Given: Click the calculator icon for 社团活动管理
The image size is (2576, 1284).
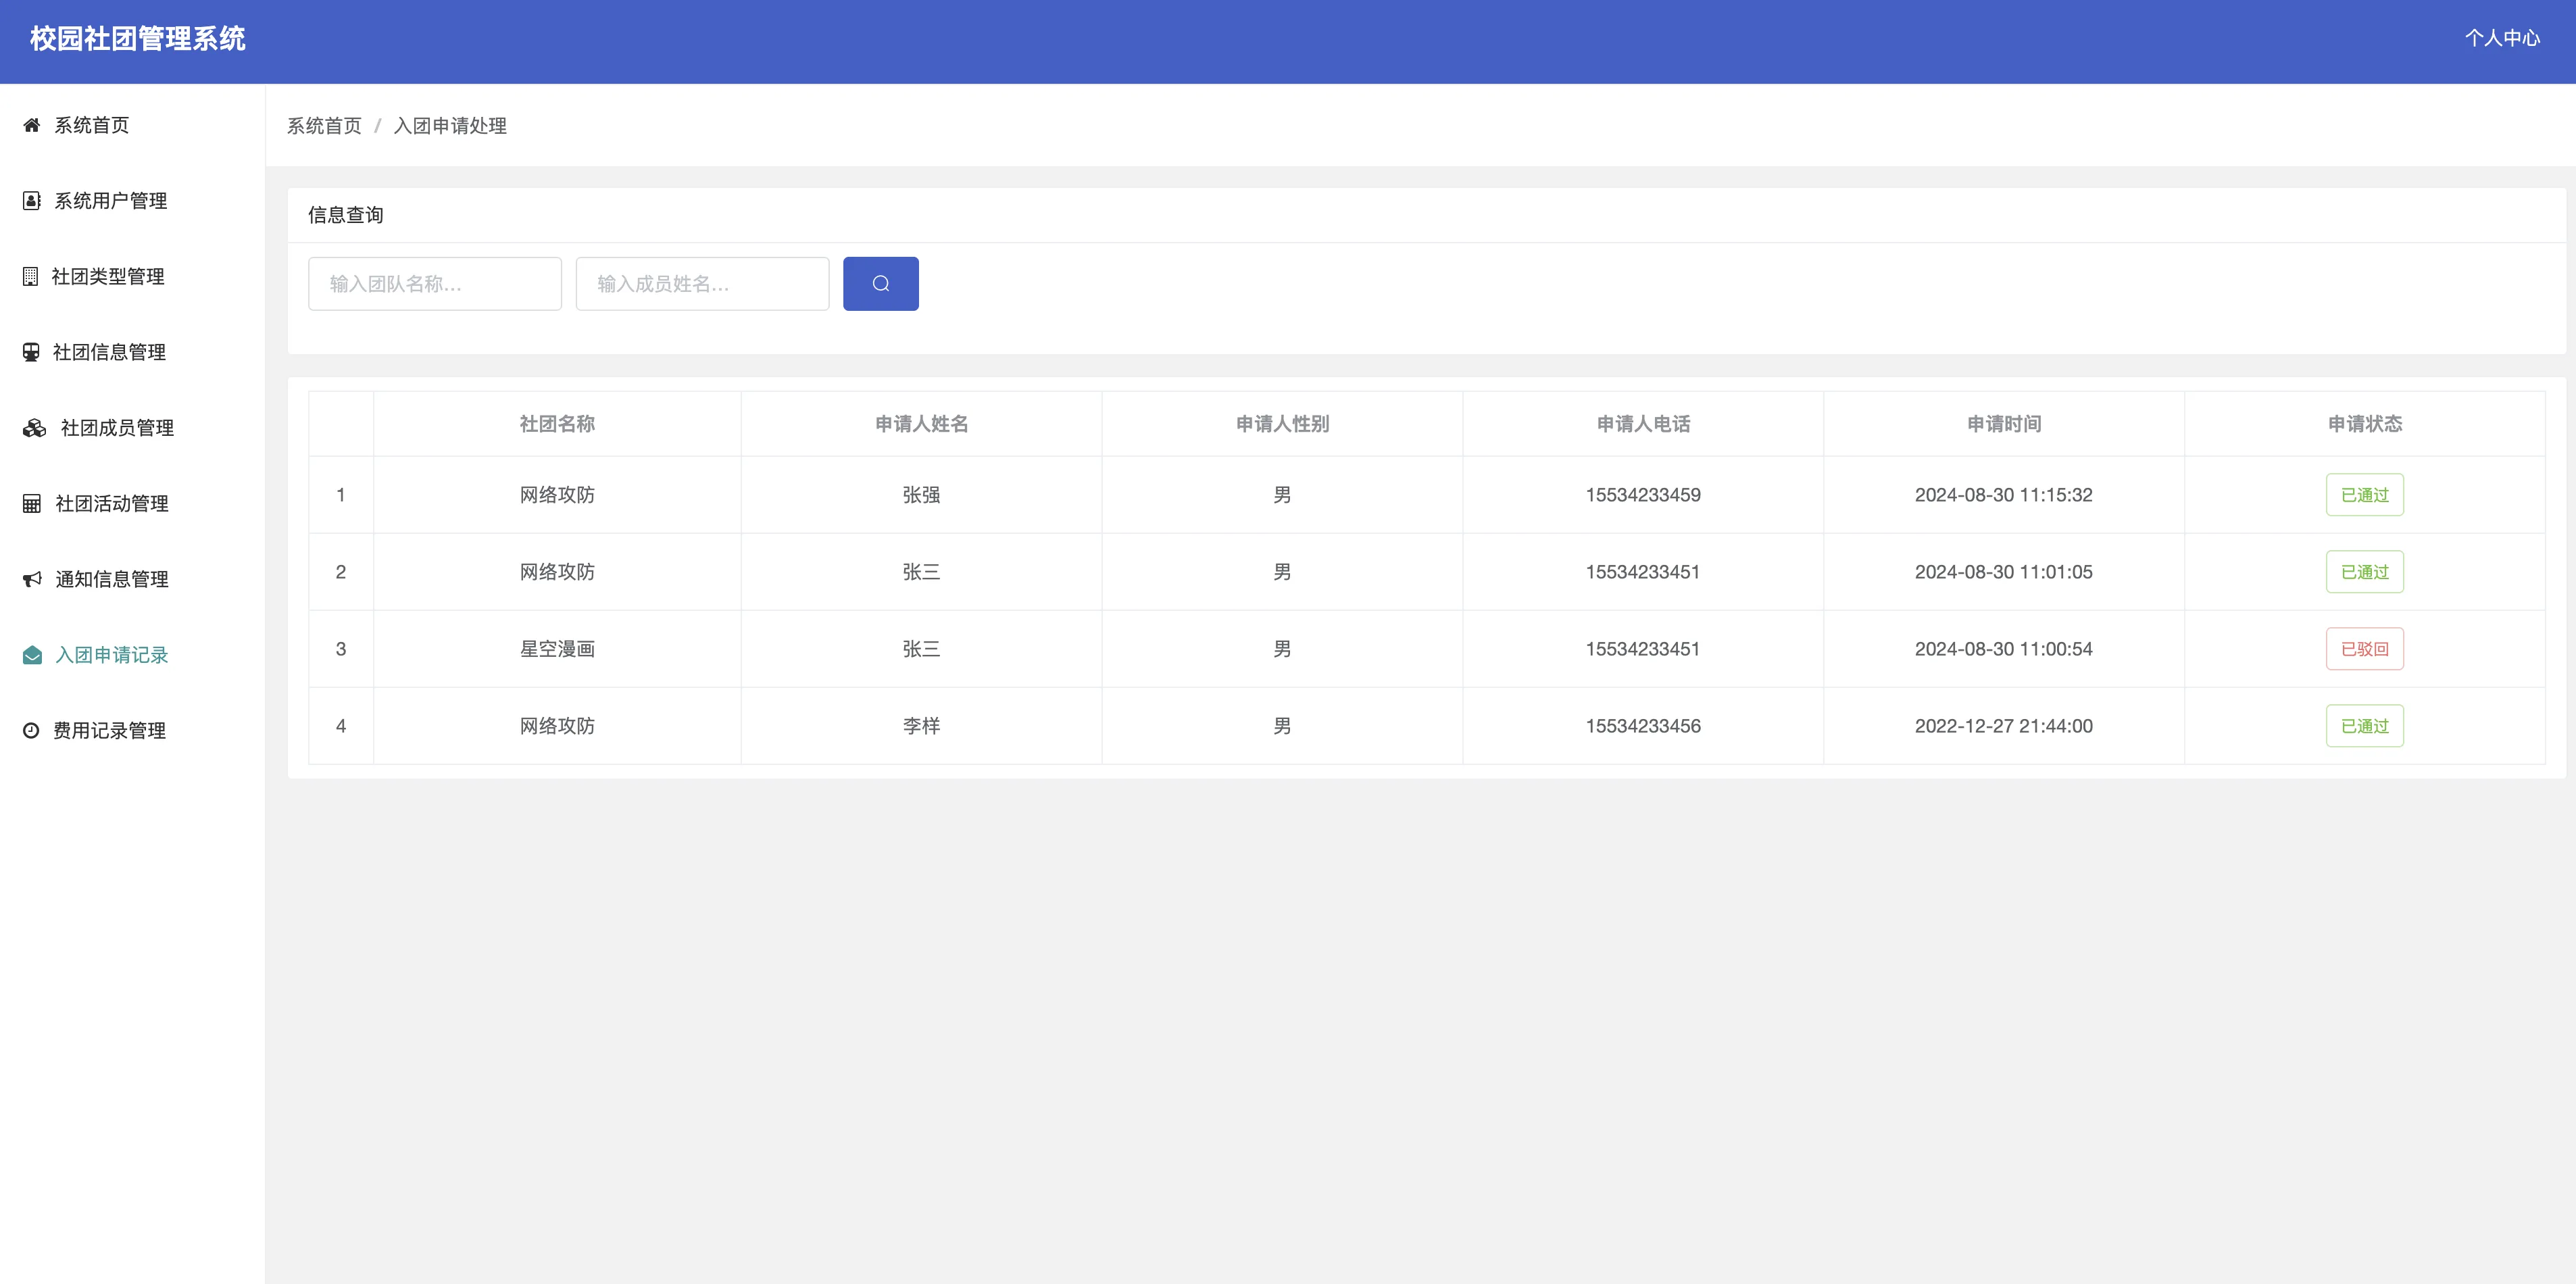Looking at the screenshot, I should 32,504.
